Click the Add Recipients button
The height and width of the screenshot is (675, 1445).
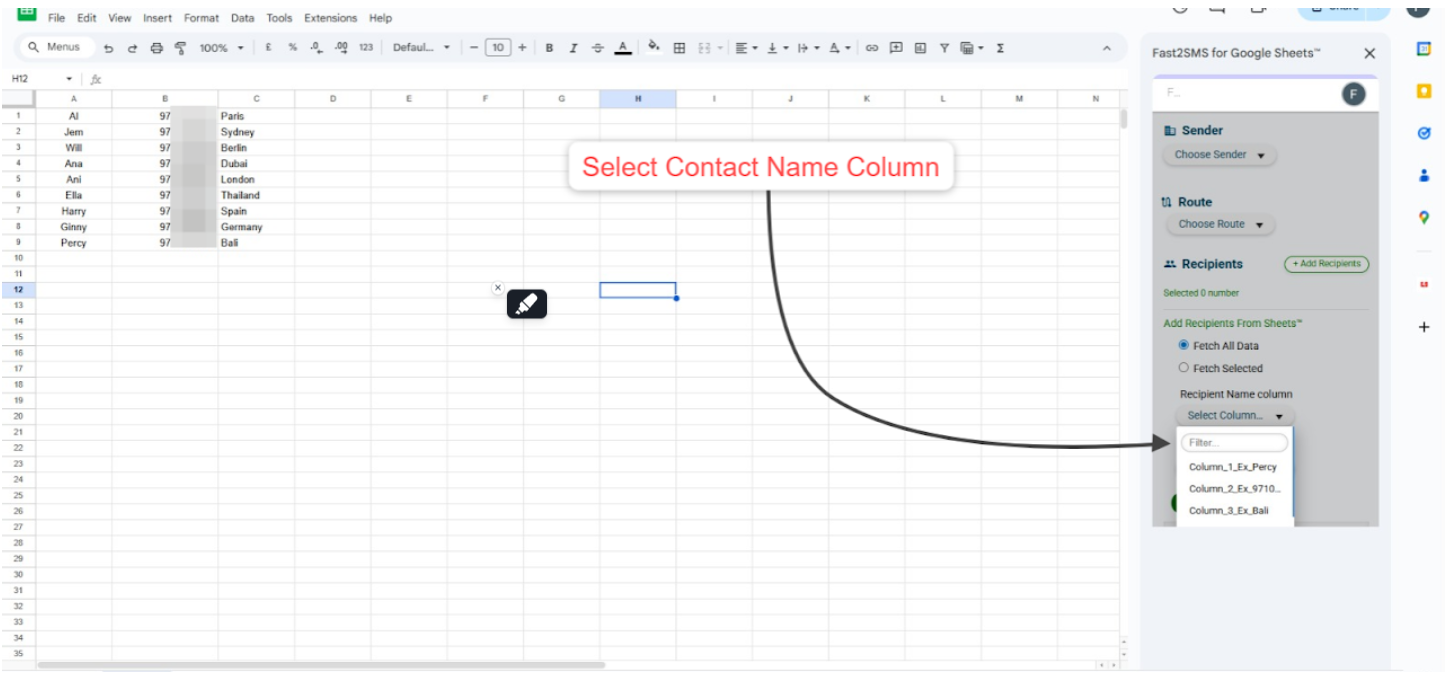click(1326, 264)
